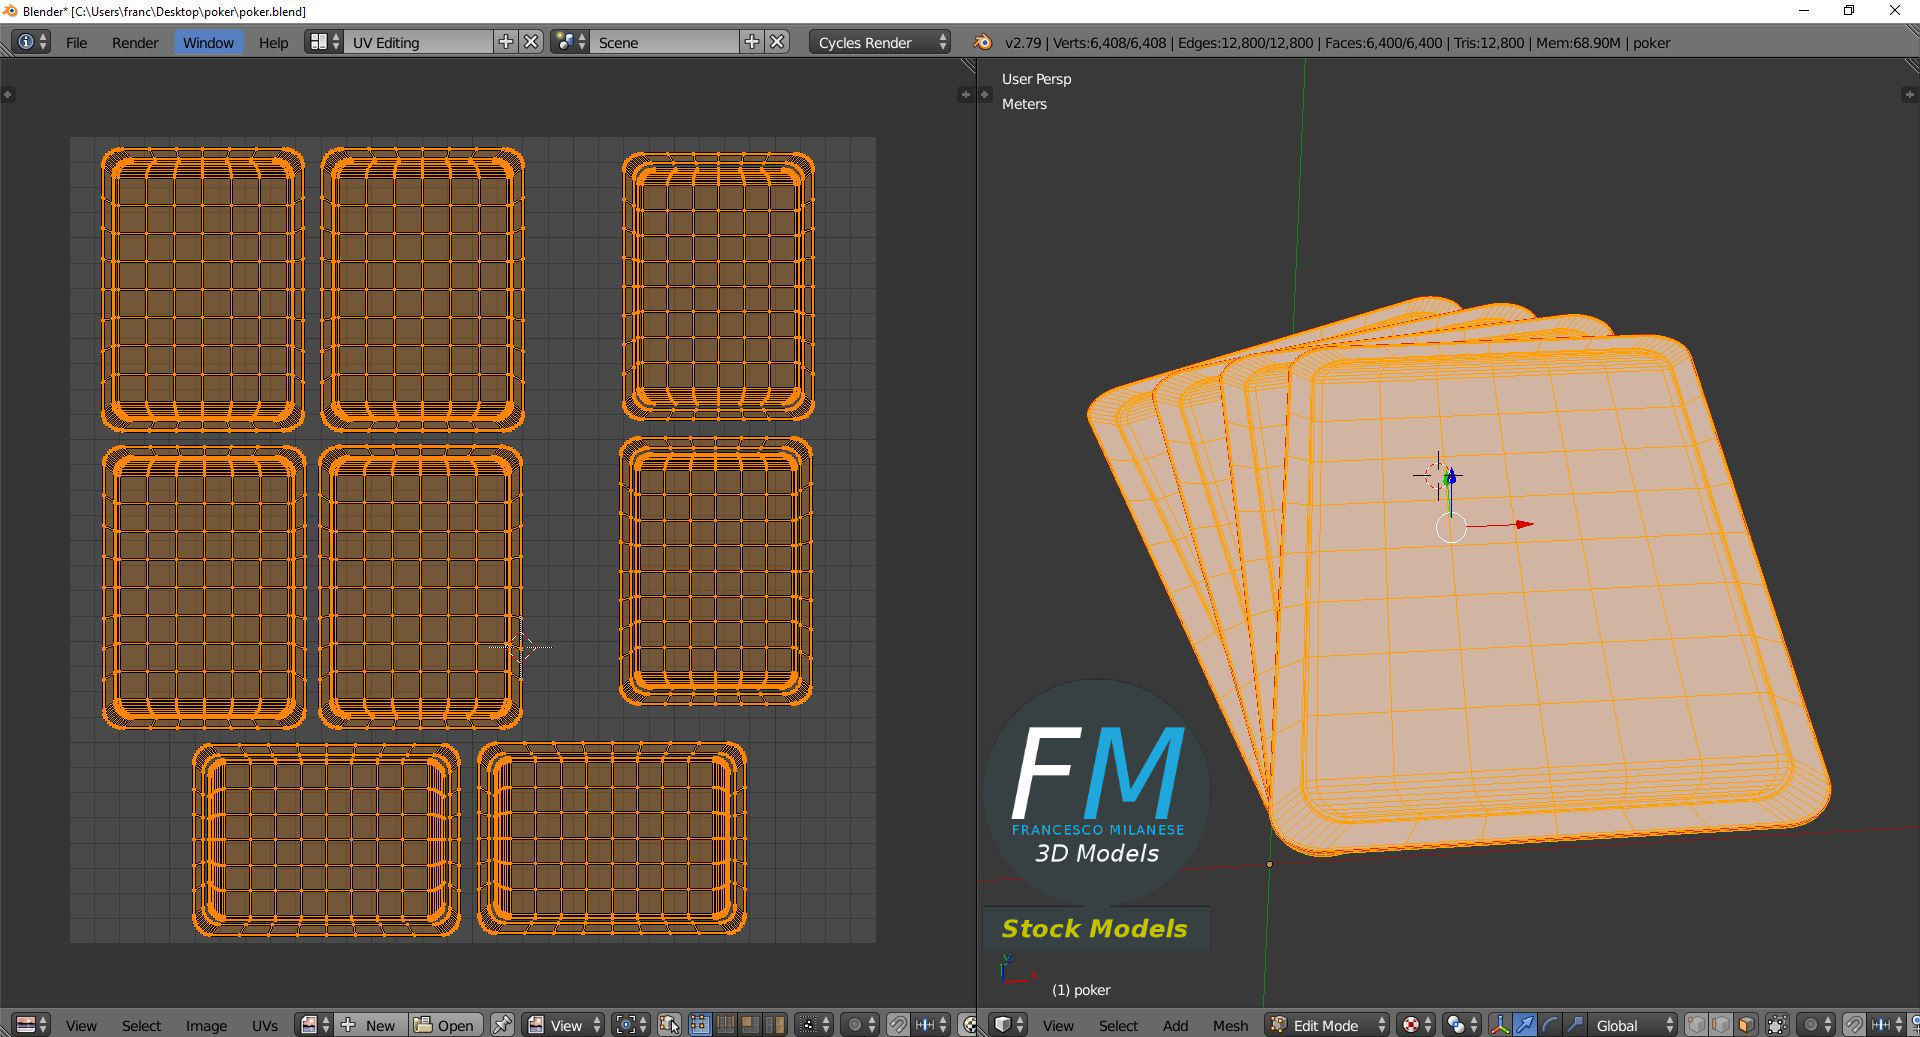1920x1037 pixels.
Task: Toggle snapping in the 3D View
Action: click(x=1854, y=1025)
